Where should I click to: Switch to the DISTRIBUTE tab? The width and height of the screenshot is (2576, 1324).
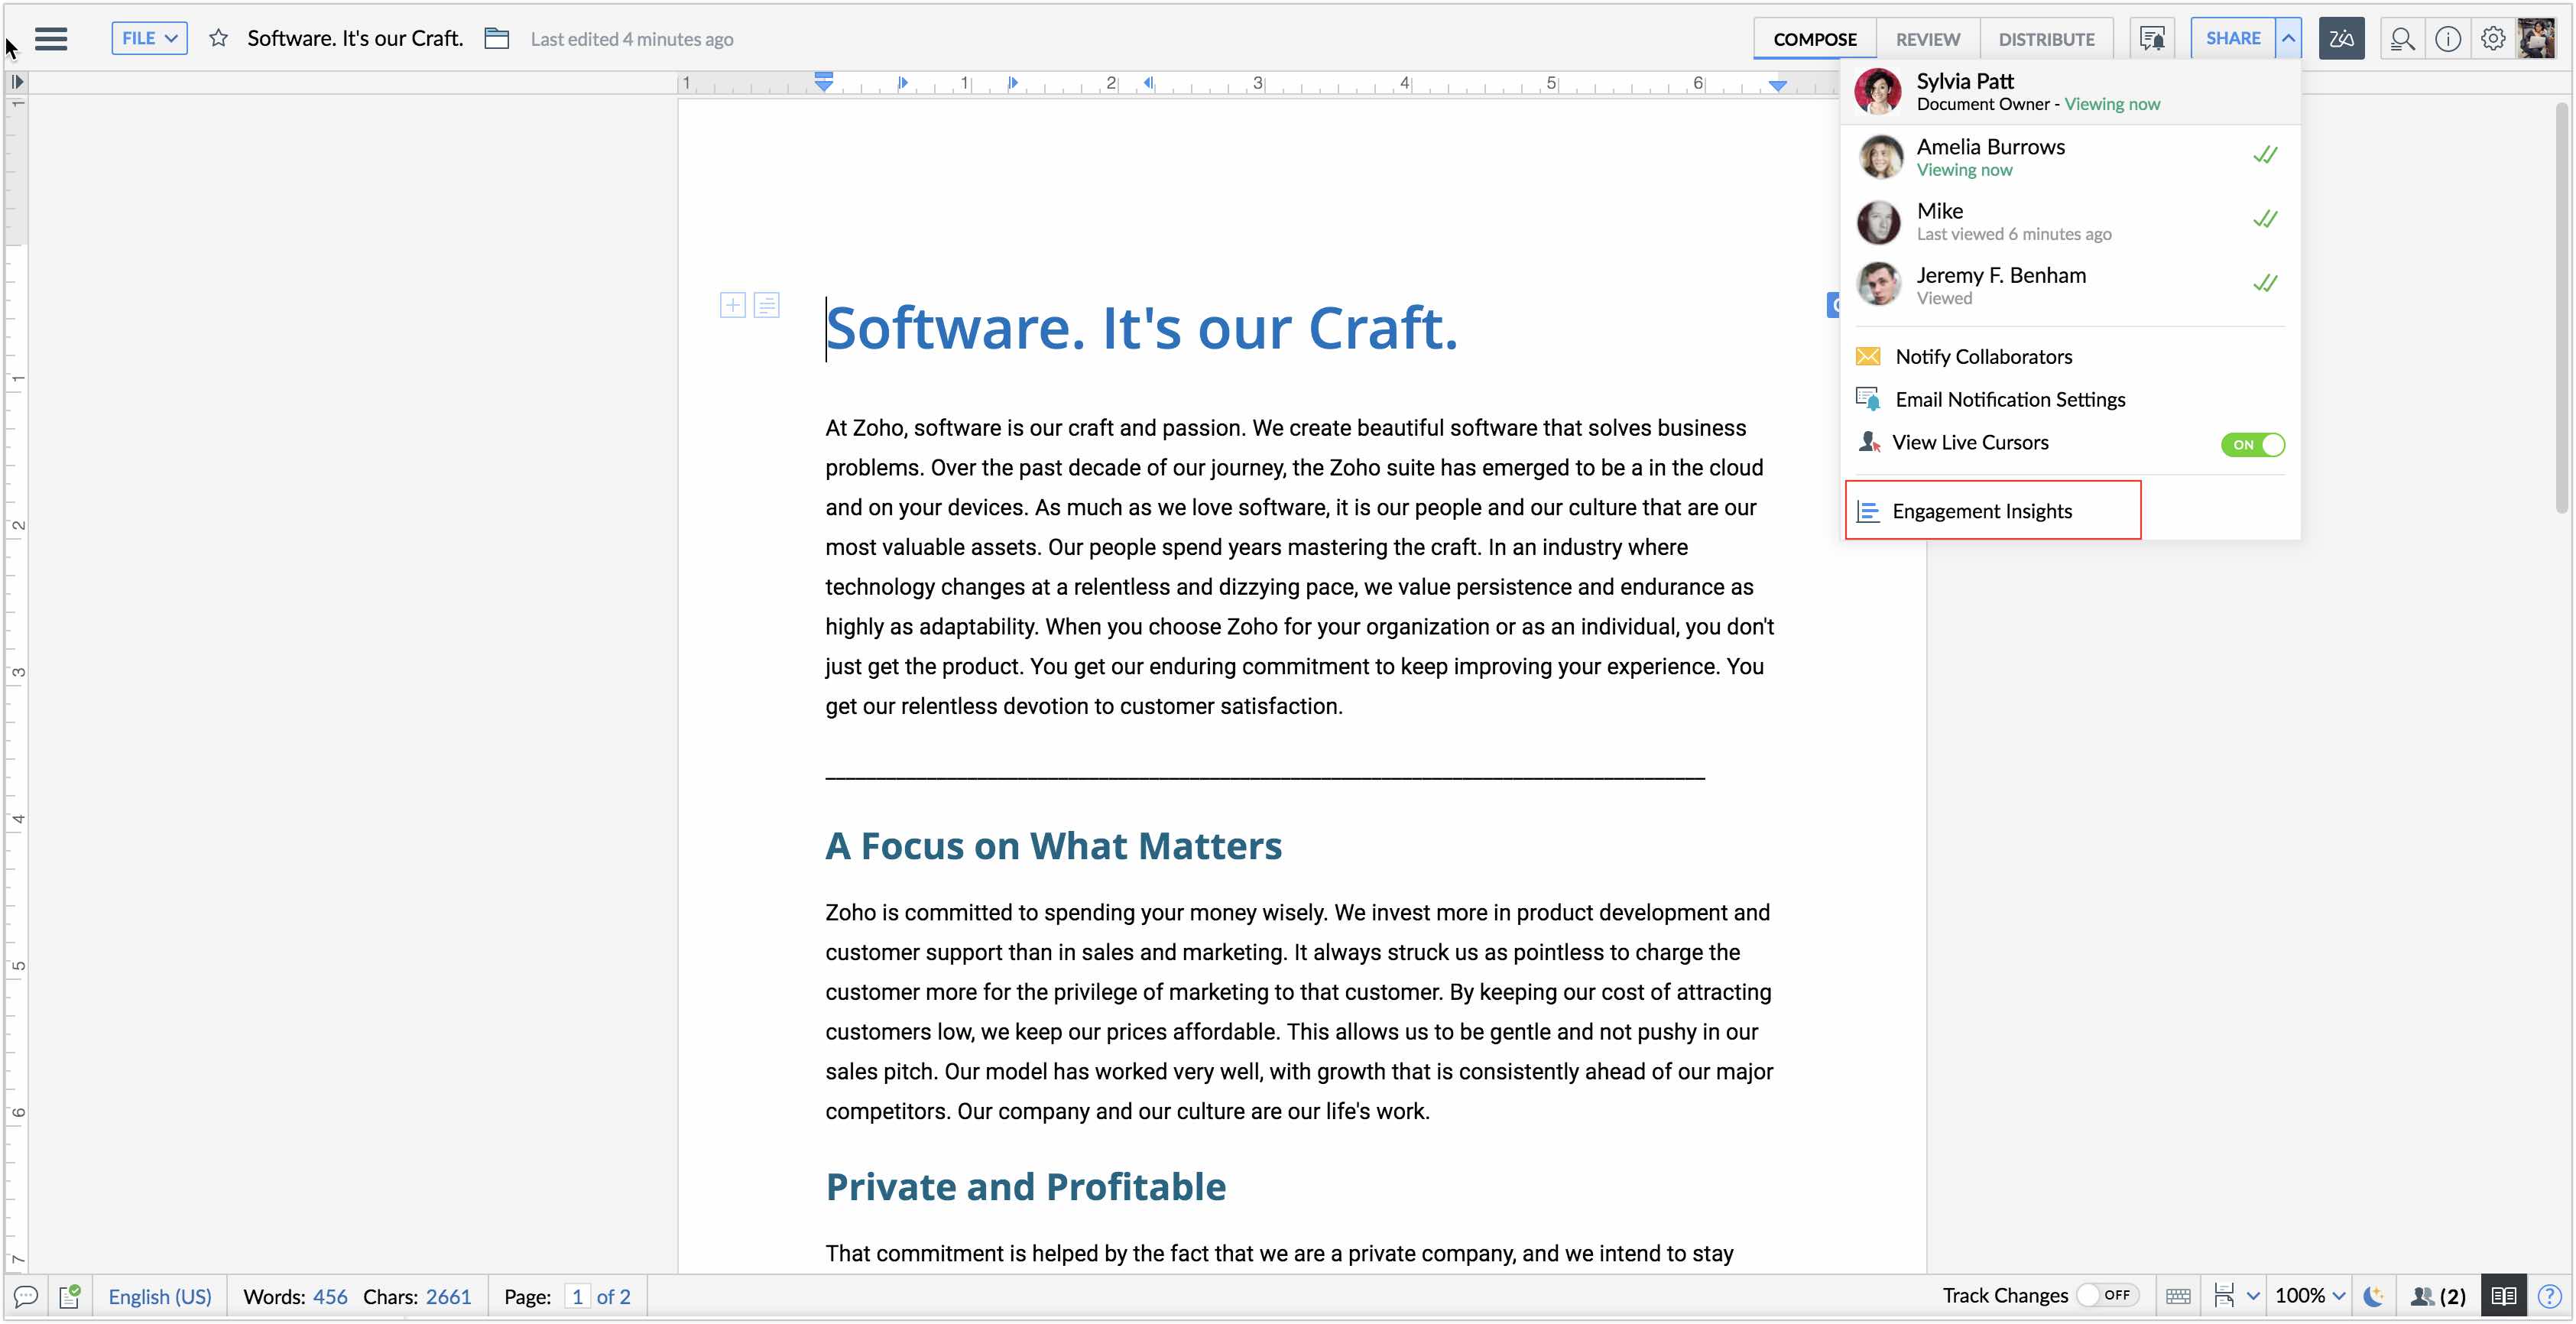coord(2046,39)
